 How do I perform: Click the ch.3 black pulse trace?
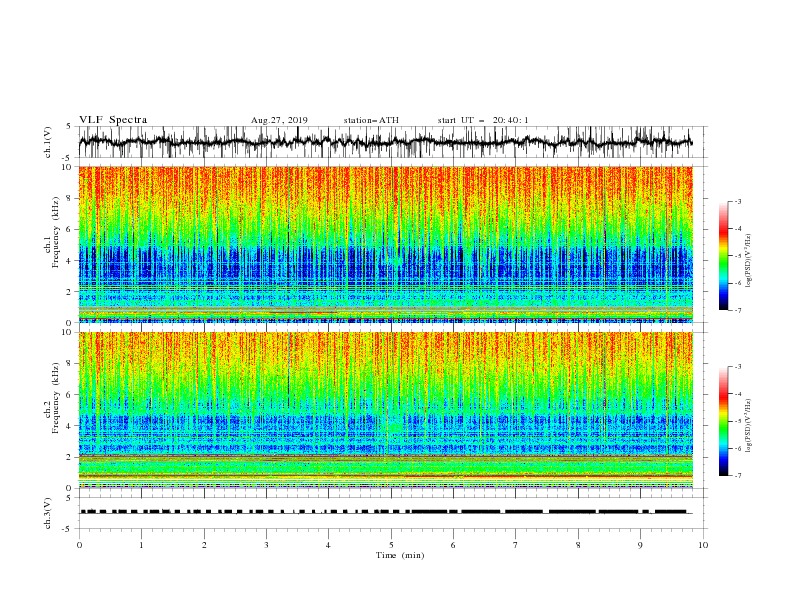(x=385, y=512)
